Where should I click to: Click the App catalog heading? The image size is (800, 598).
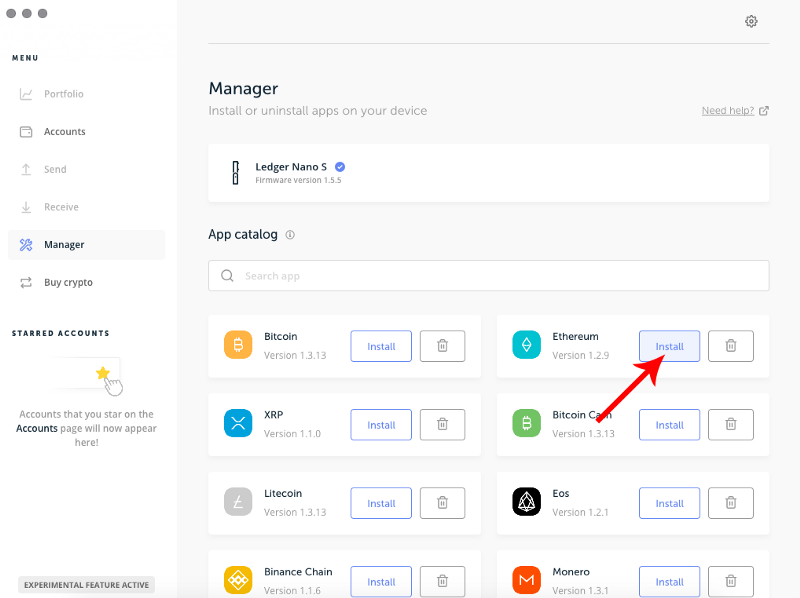click(243, 235)
